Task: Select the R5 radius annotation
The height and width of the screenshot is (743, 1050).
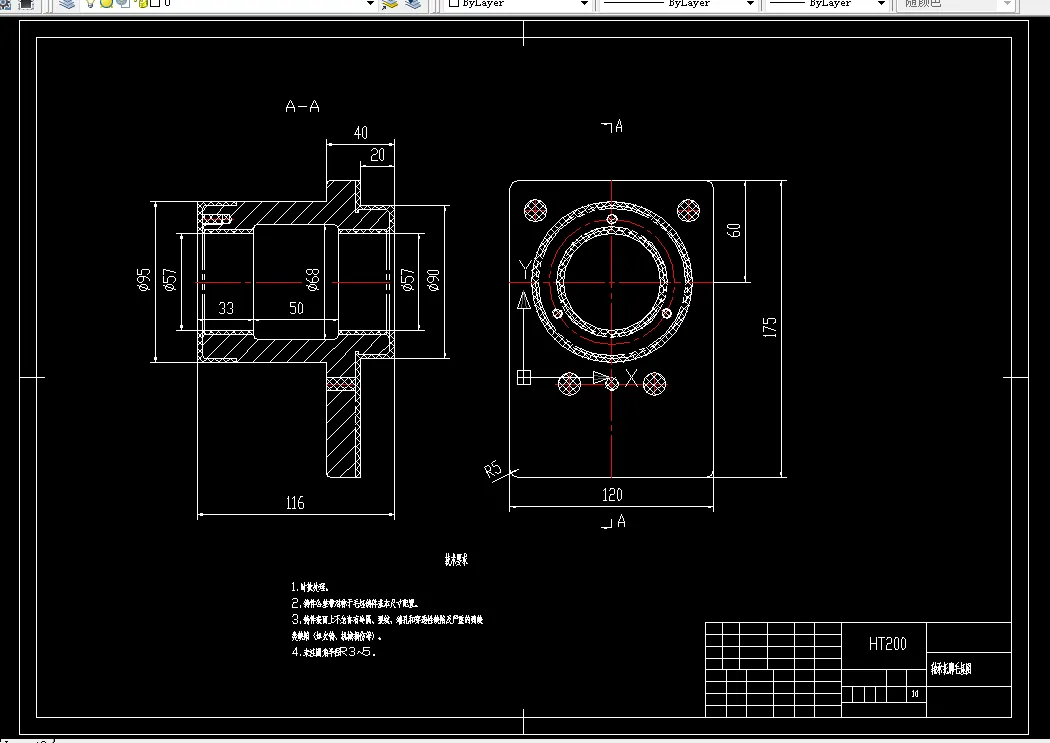Action: point(492,470)
